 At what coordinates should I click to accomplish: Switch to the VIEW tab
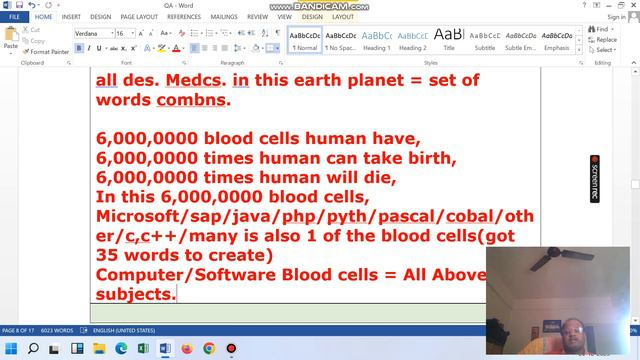(x=284, y=17)
